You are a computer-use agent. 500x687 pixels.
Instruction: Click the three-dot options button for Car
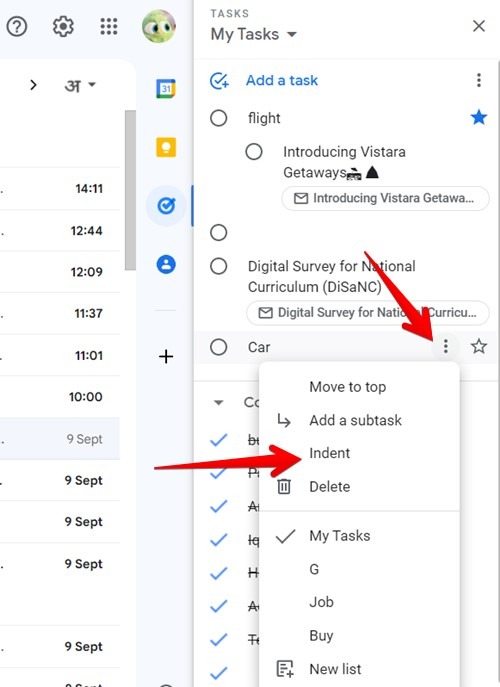coord(445,347)
